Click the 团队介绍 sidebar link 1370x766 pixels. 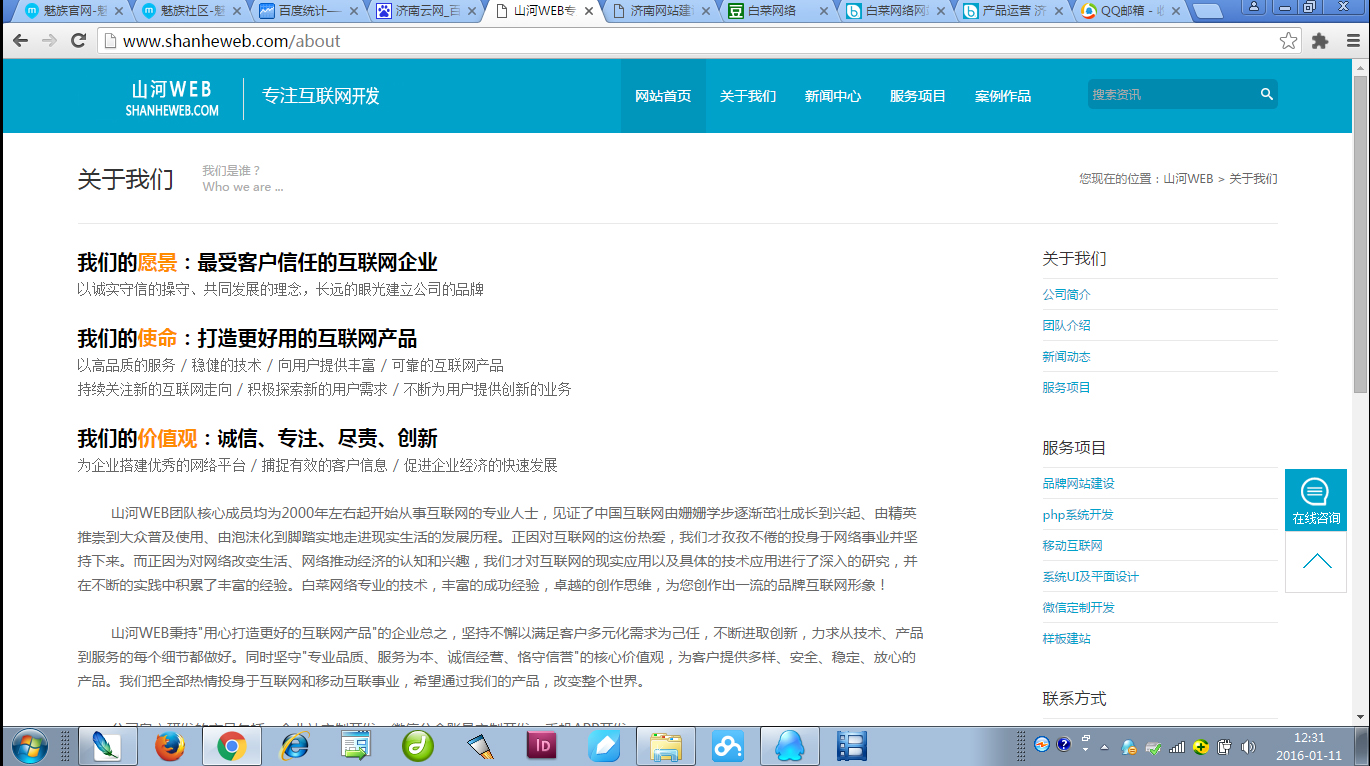coord(1066,326)
